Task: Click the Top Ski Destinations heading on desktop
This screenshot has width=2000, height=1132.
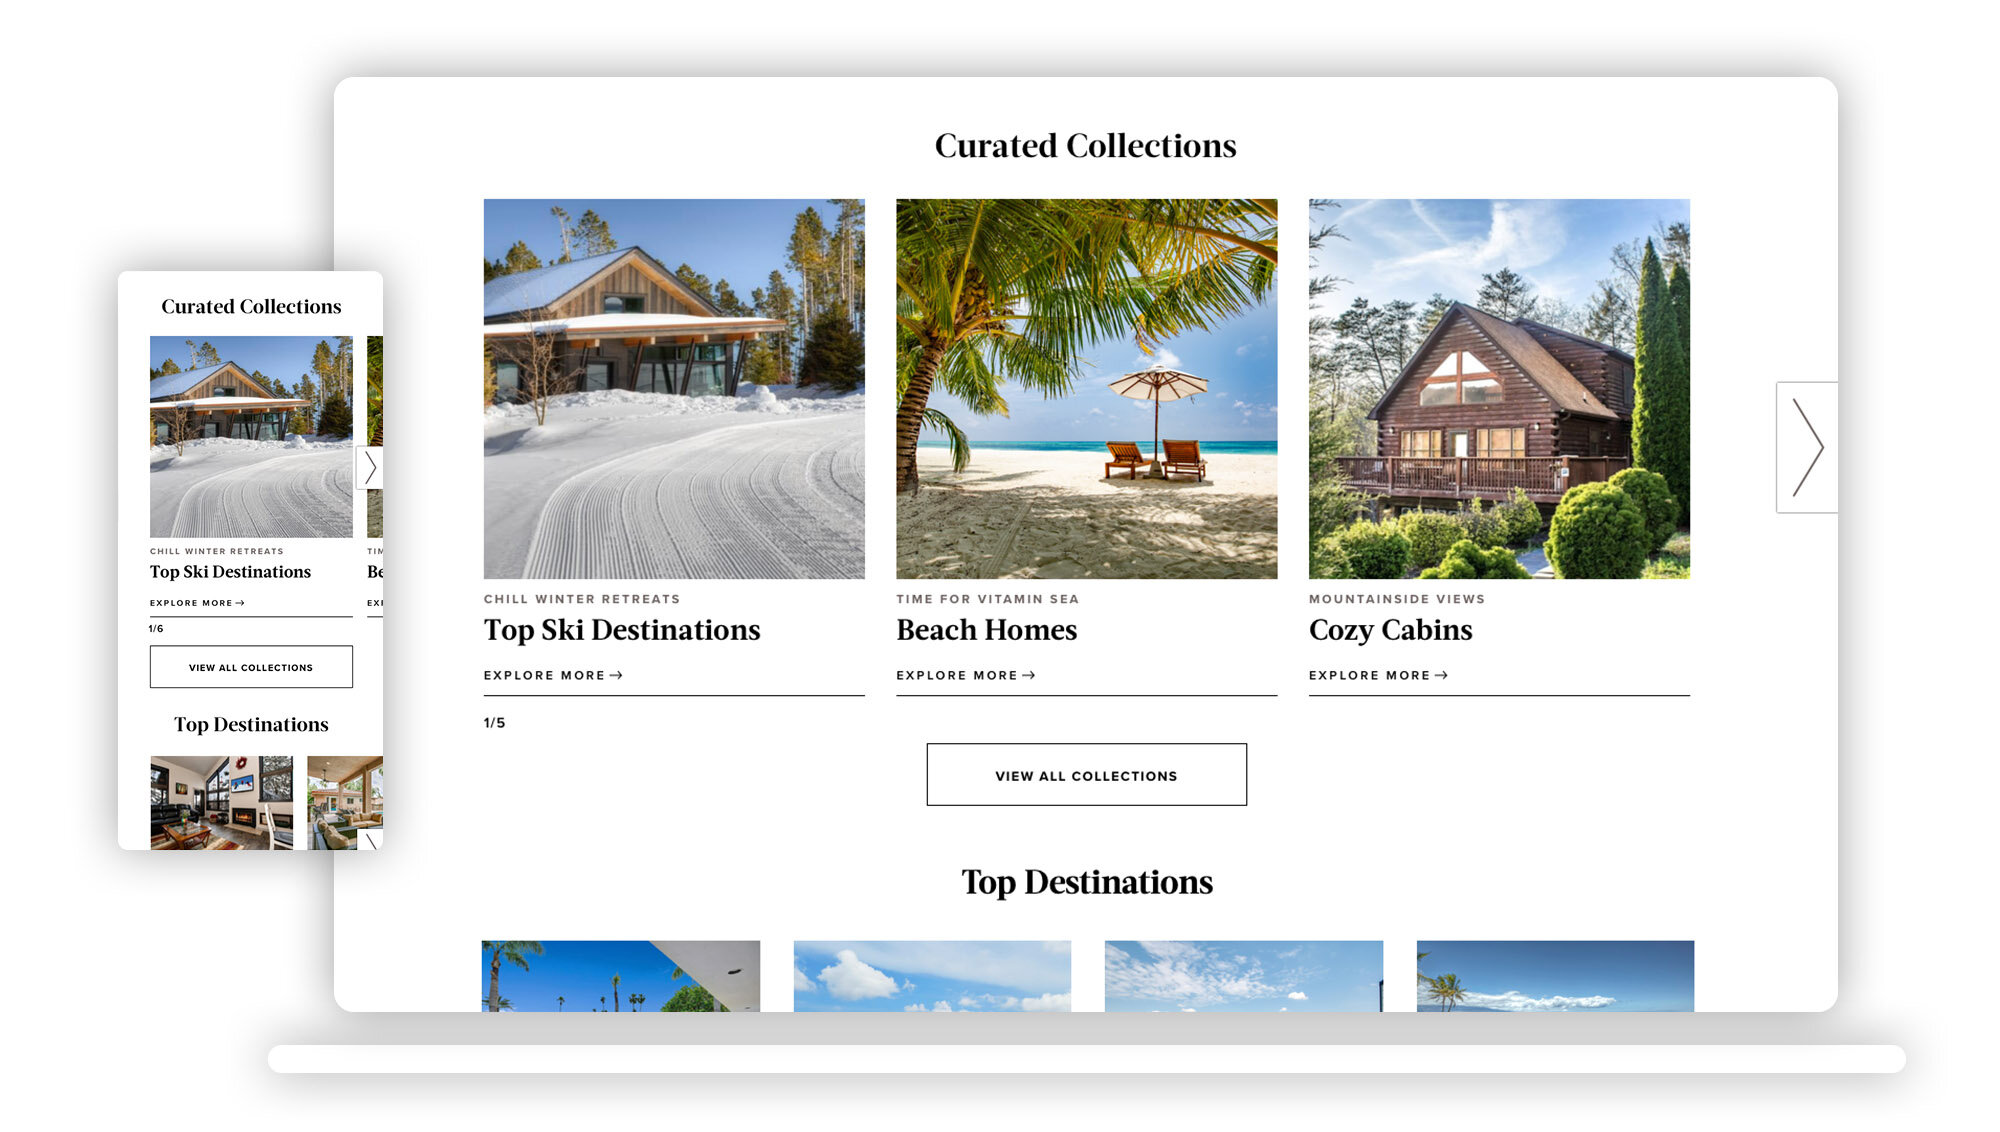Action: coord(622,629)
